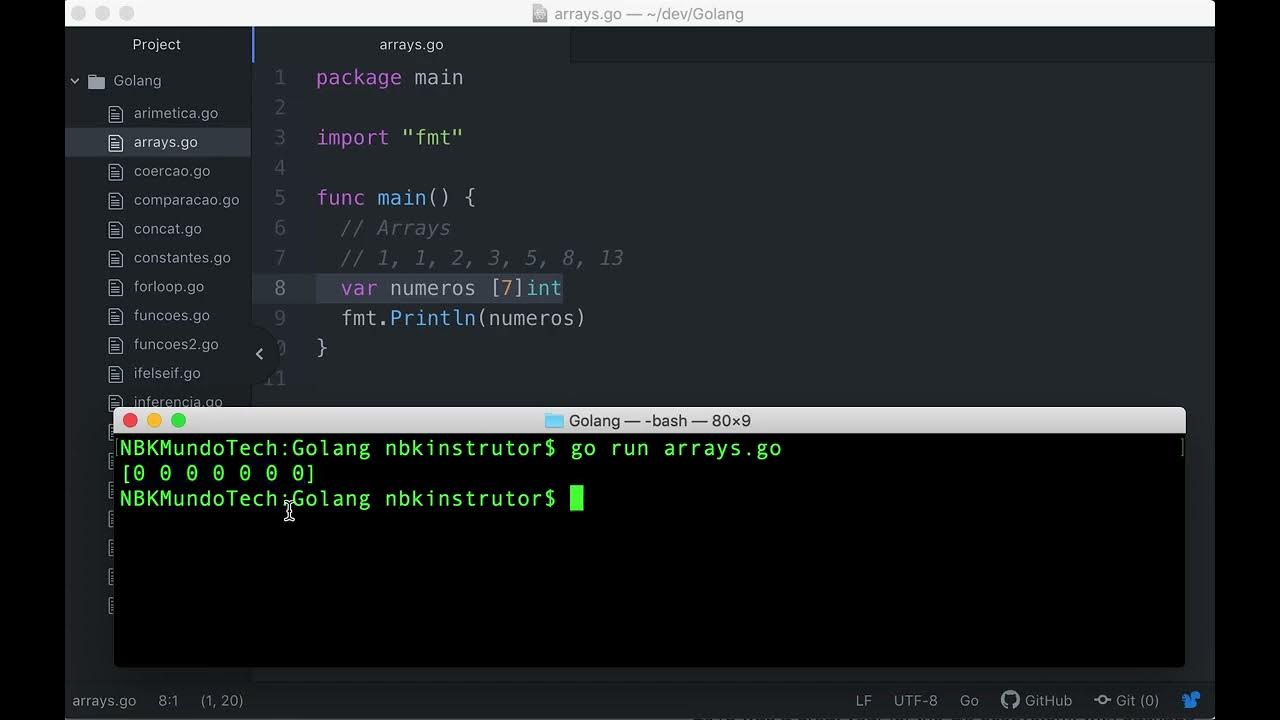Open funcoes2.go file
This screenshot has width=1280, height=720.
pyautogui.click(x=176, y=345)
